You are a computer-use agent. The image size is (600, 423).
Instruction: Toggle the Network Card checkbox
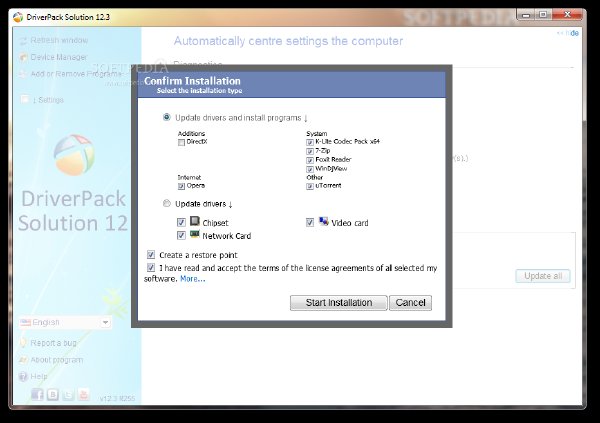[181, 235]
